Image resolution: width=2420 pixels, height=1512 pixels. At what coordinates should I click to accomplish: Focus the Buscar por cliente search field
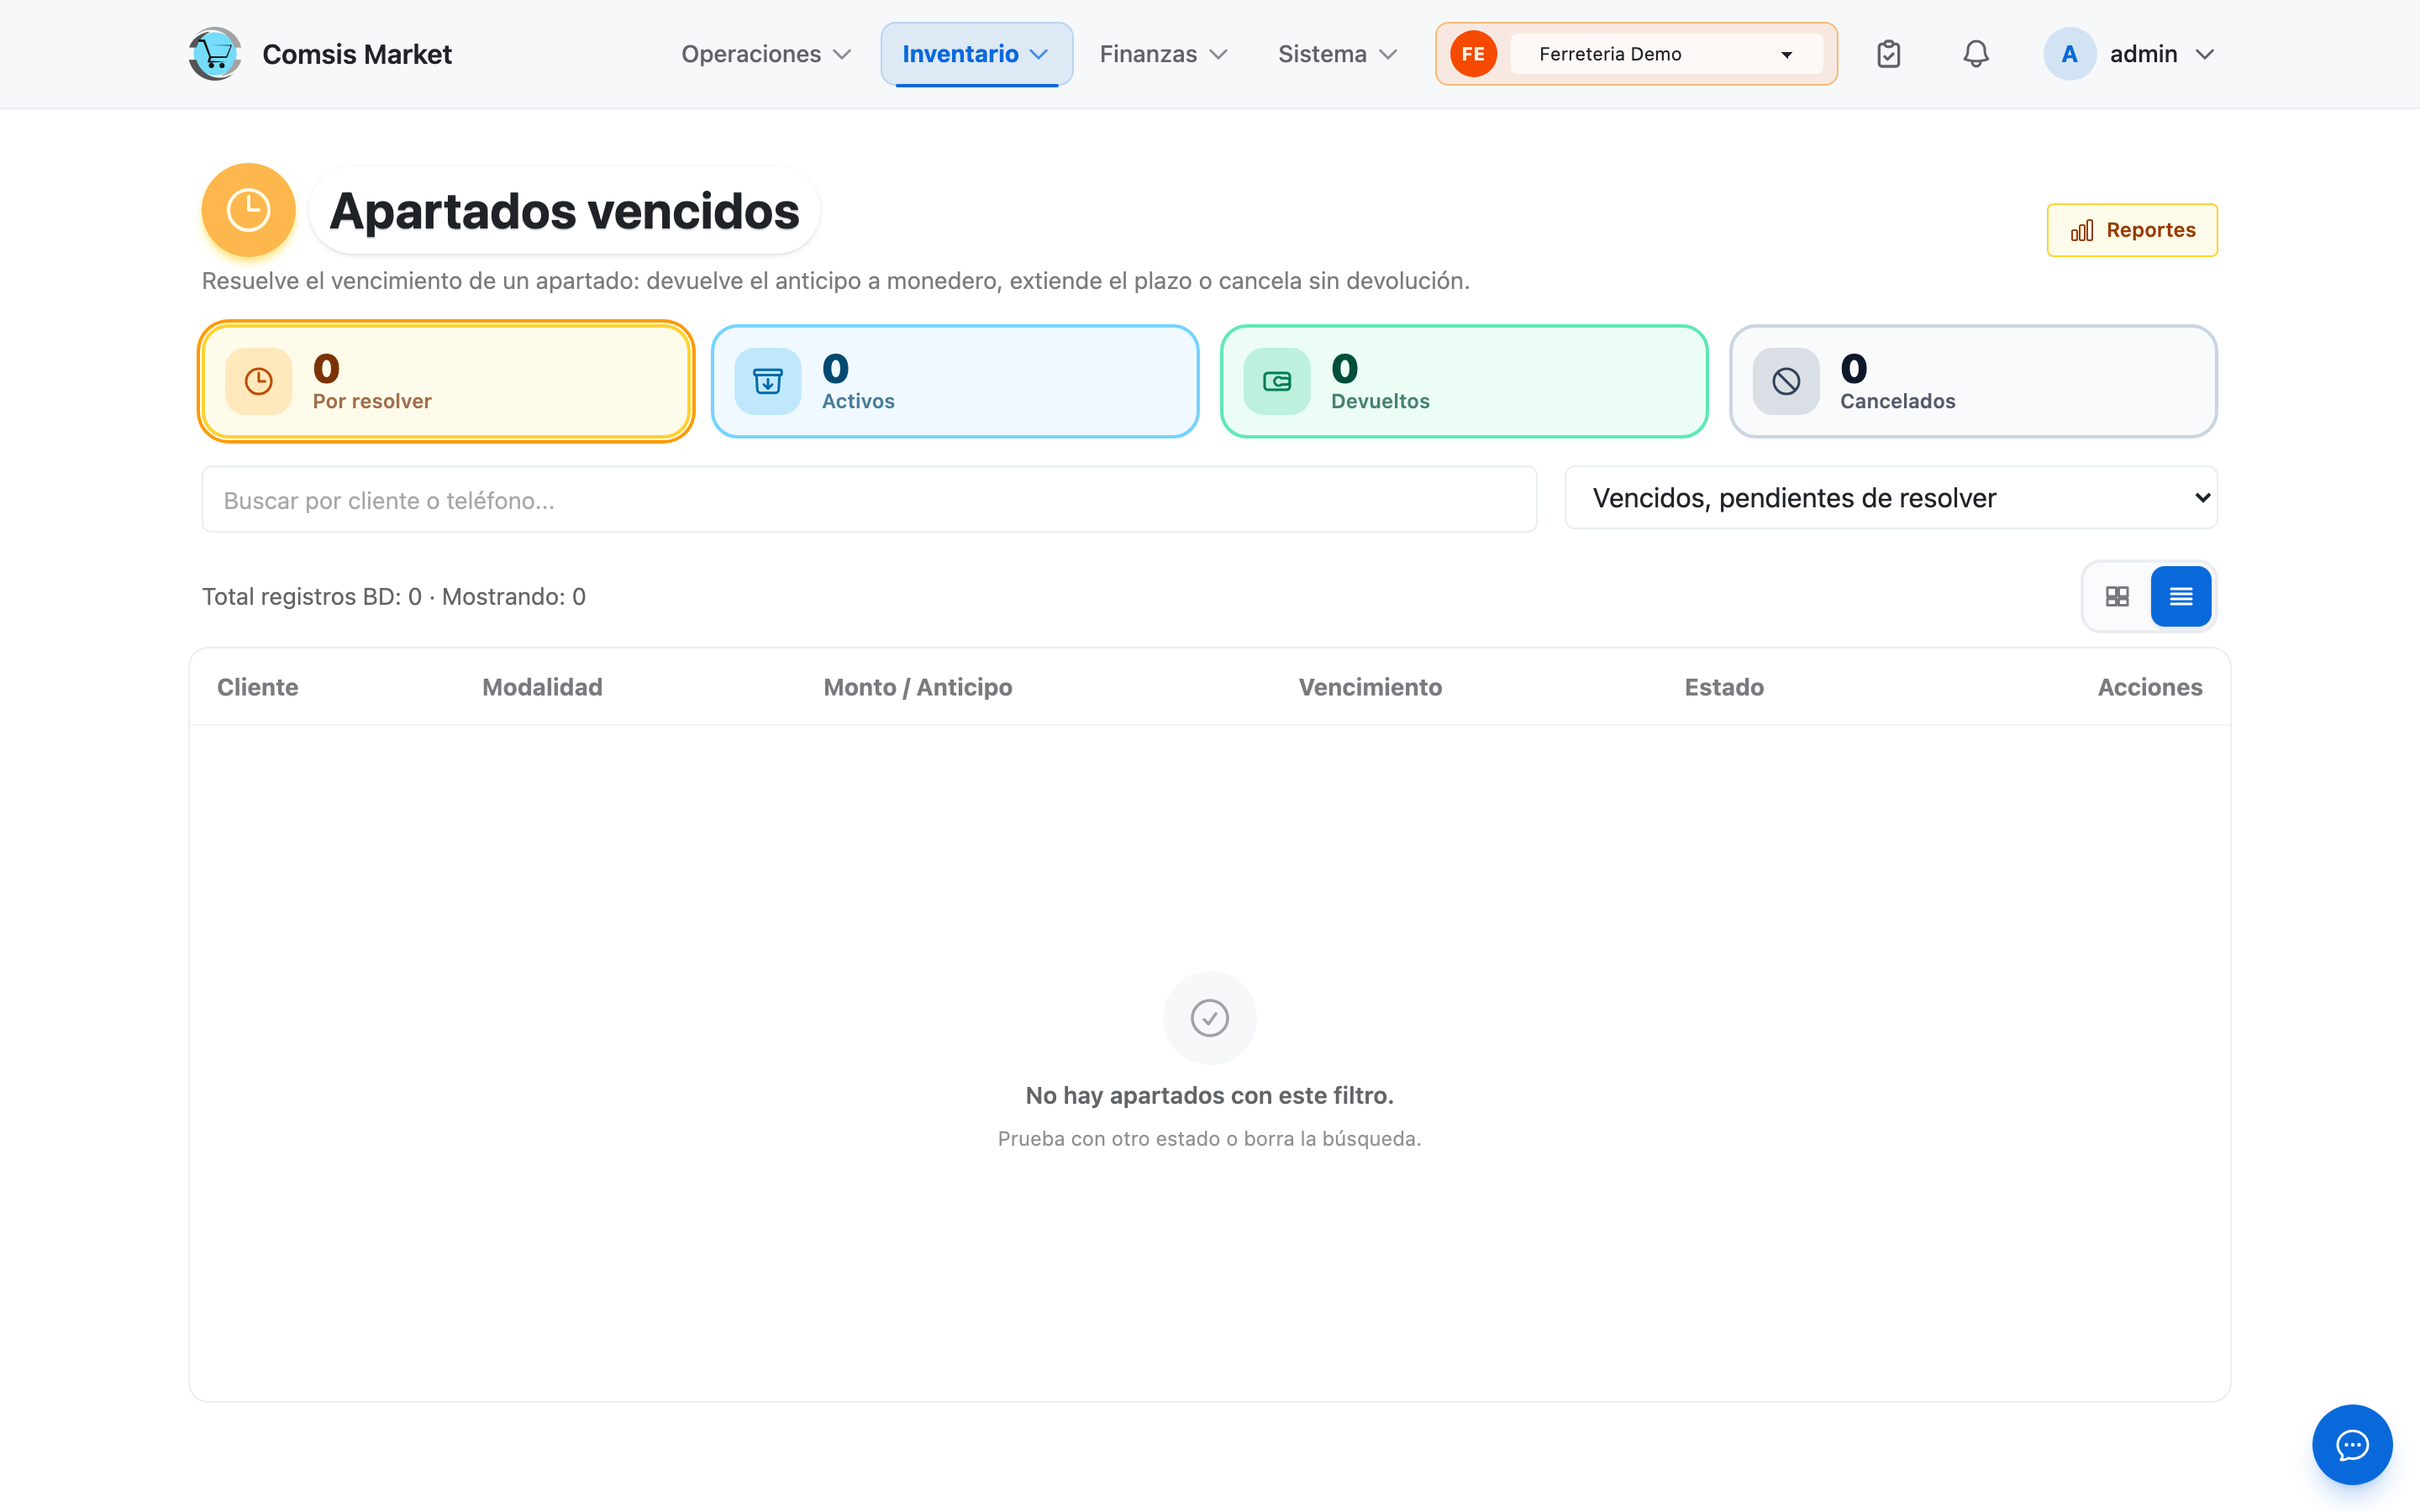869,499
